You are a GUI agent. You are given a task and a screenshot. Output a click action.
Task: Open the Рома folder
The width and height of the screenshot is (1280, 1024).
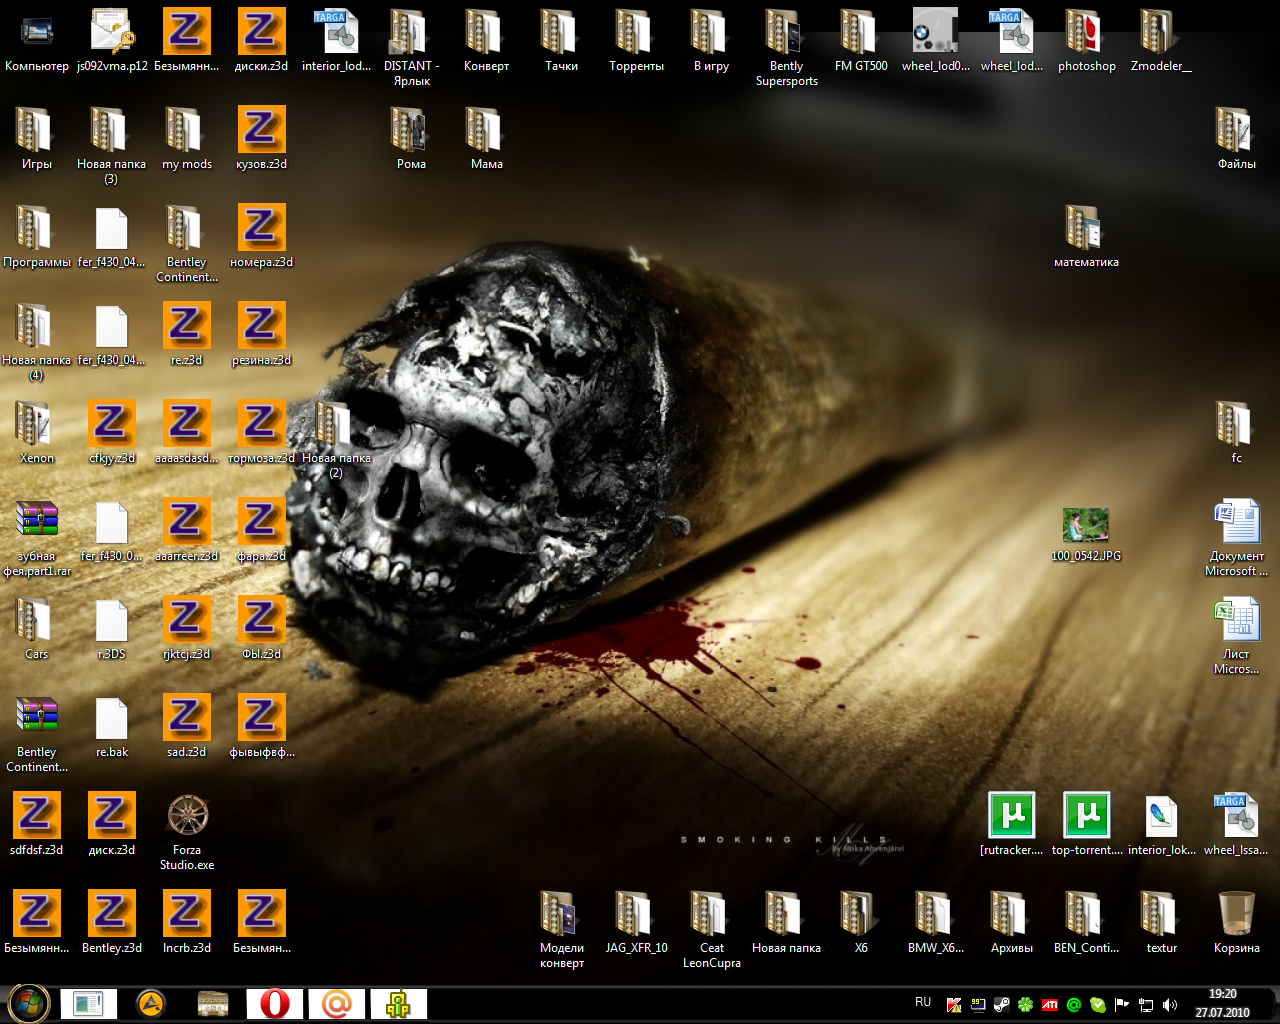pyautogui.click(x=411, y=140)
